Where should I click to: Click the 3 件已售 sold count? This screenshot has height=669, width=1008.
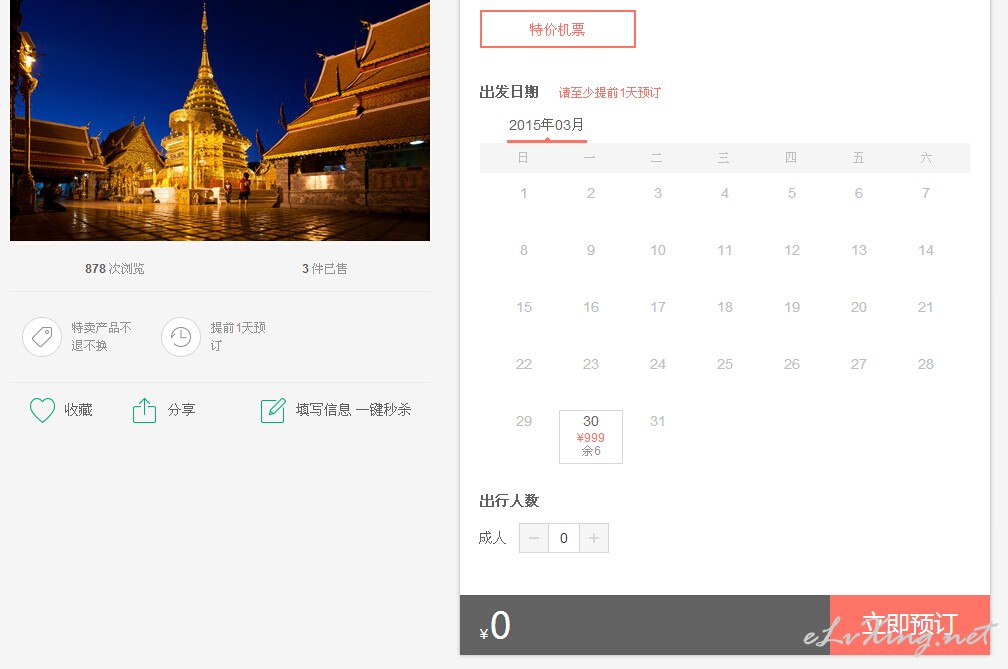click(325, 269)
